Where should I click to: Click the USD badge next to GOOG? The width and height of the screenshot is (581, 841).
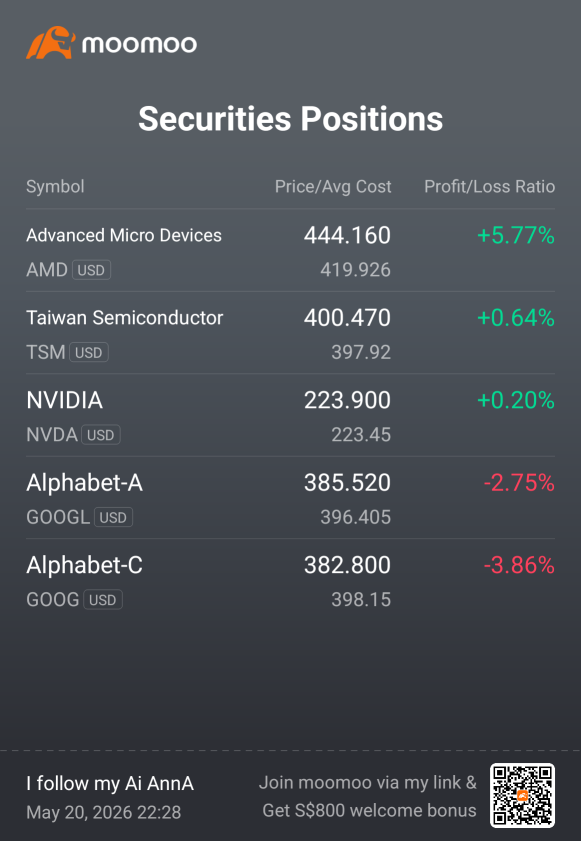(103, 599)
